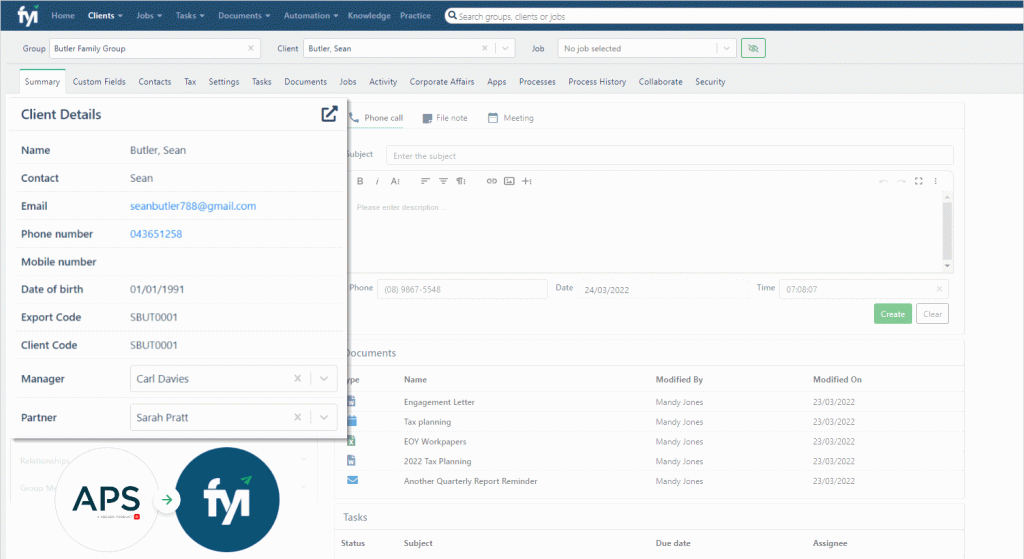Go to Home in the header
The image size is (1024, 559).
(x=63, y=16)
